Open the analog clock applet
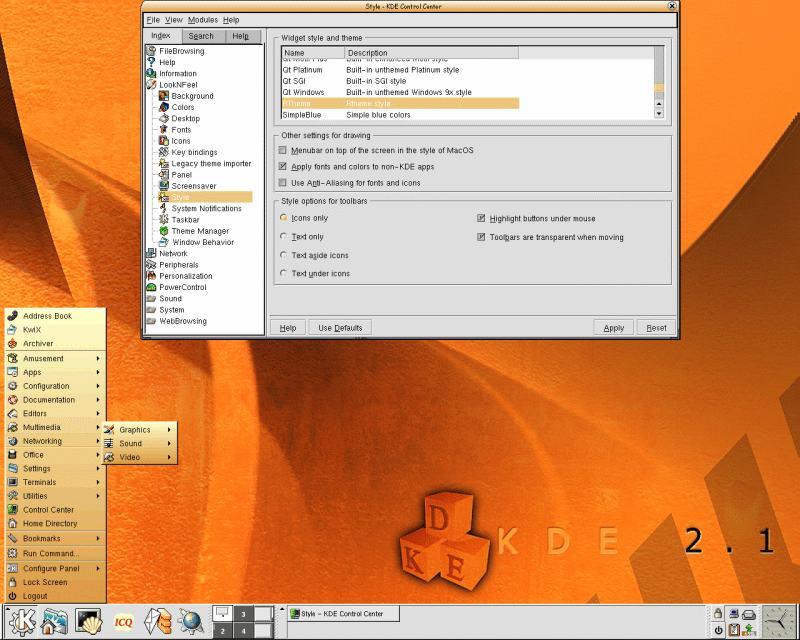Viewport: 800px width, 640px height. pos(780,621)
